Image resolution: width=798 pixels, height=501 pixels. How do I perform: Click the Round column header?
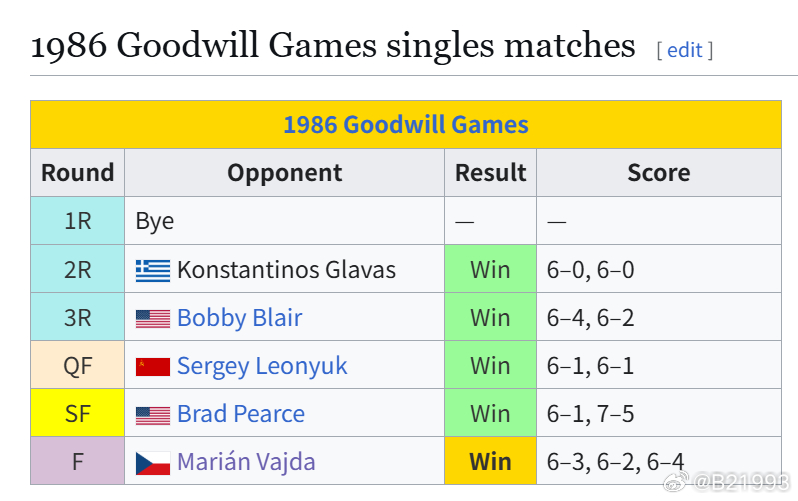(x=77, y=173)
